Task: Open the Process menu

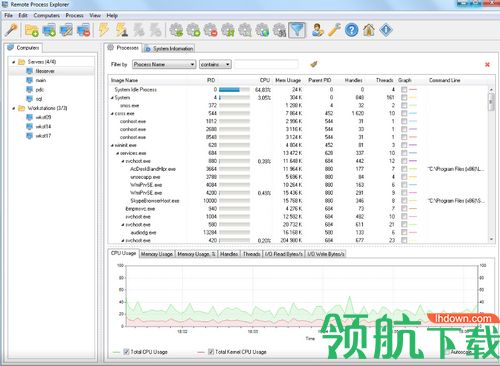Action: 75,16
